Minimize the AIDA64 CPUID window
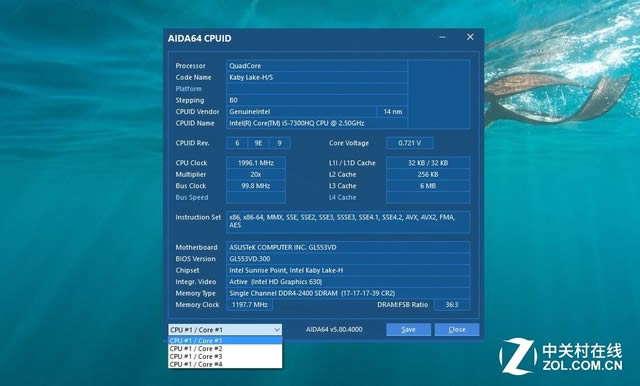This screenshot has width=640, height=386. 442,37
